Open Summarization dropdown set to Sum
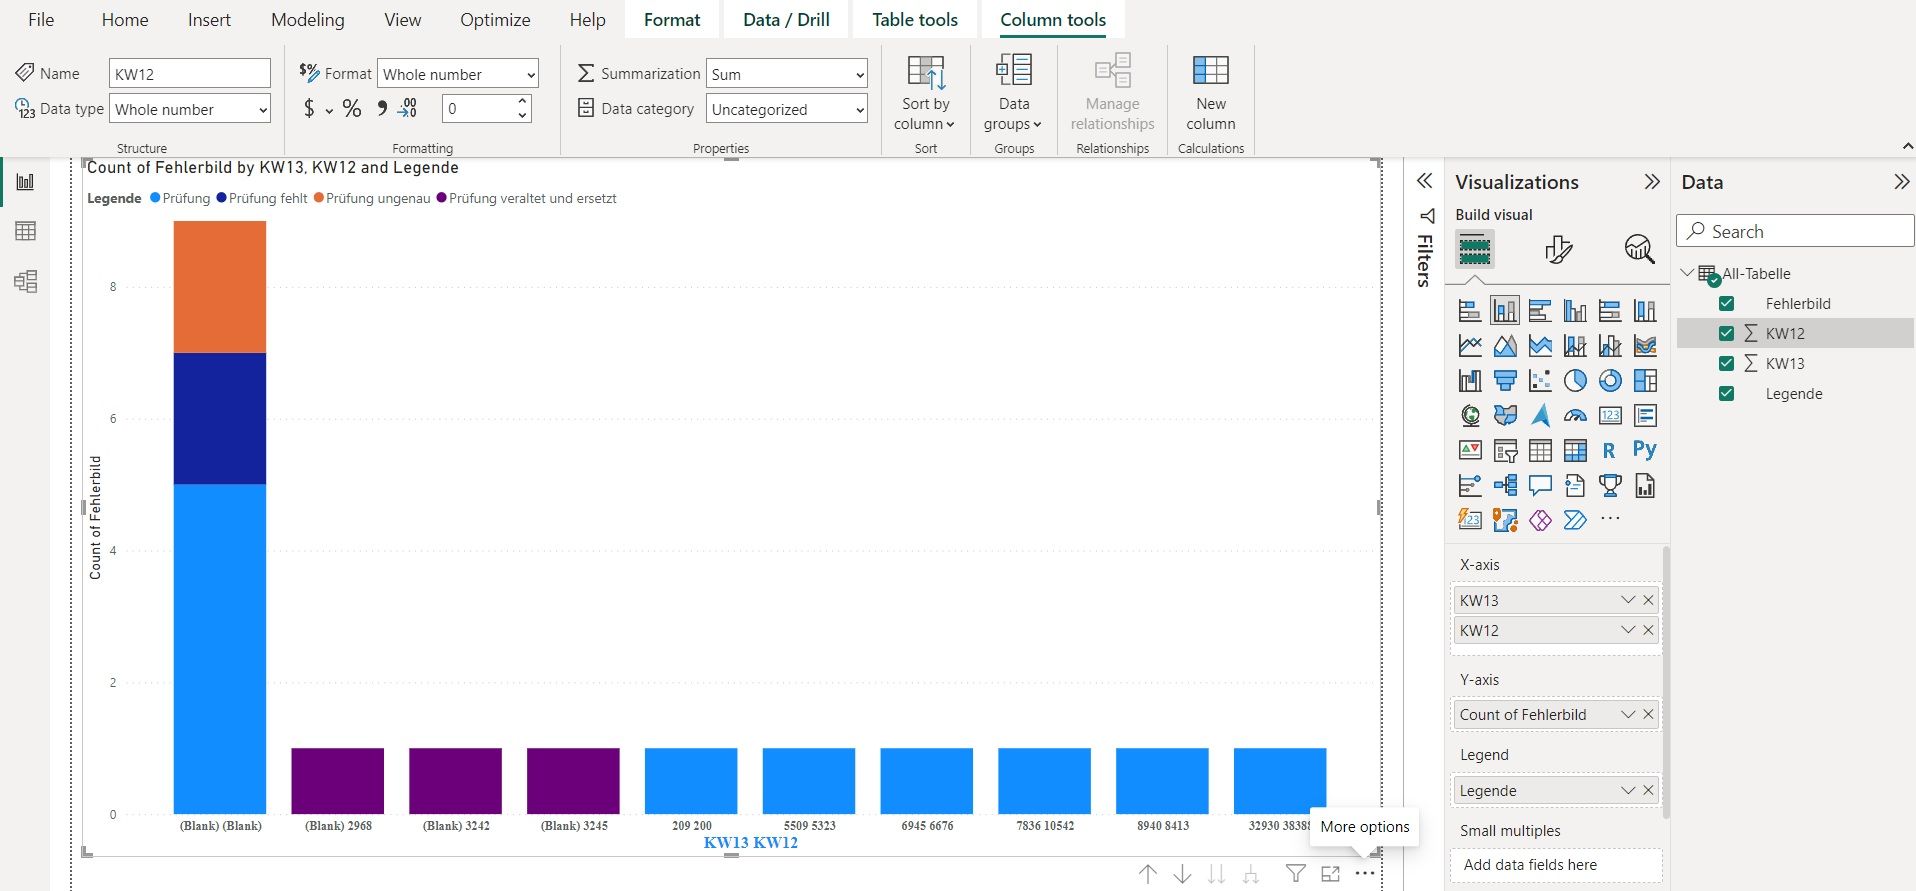Viewport: 1916px width, 891px height. (x=787, y=74)
